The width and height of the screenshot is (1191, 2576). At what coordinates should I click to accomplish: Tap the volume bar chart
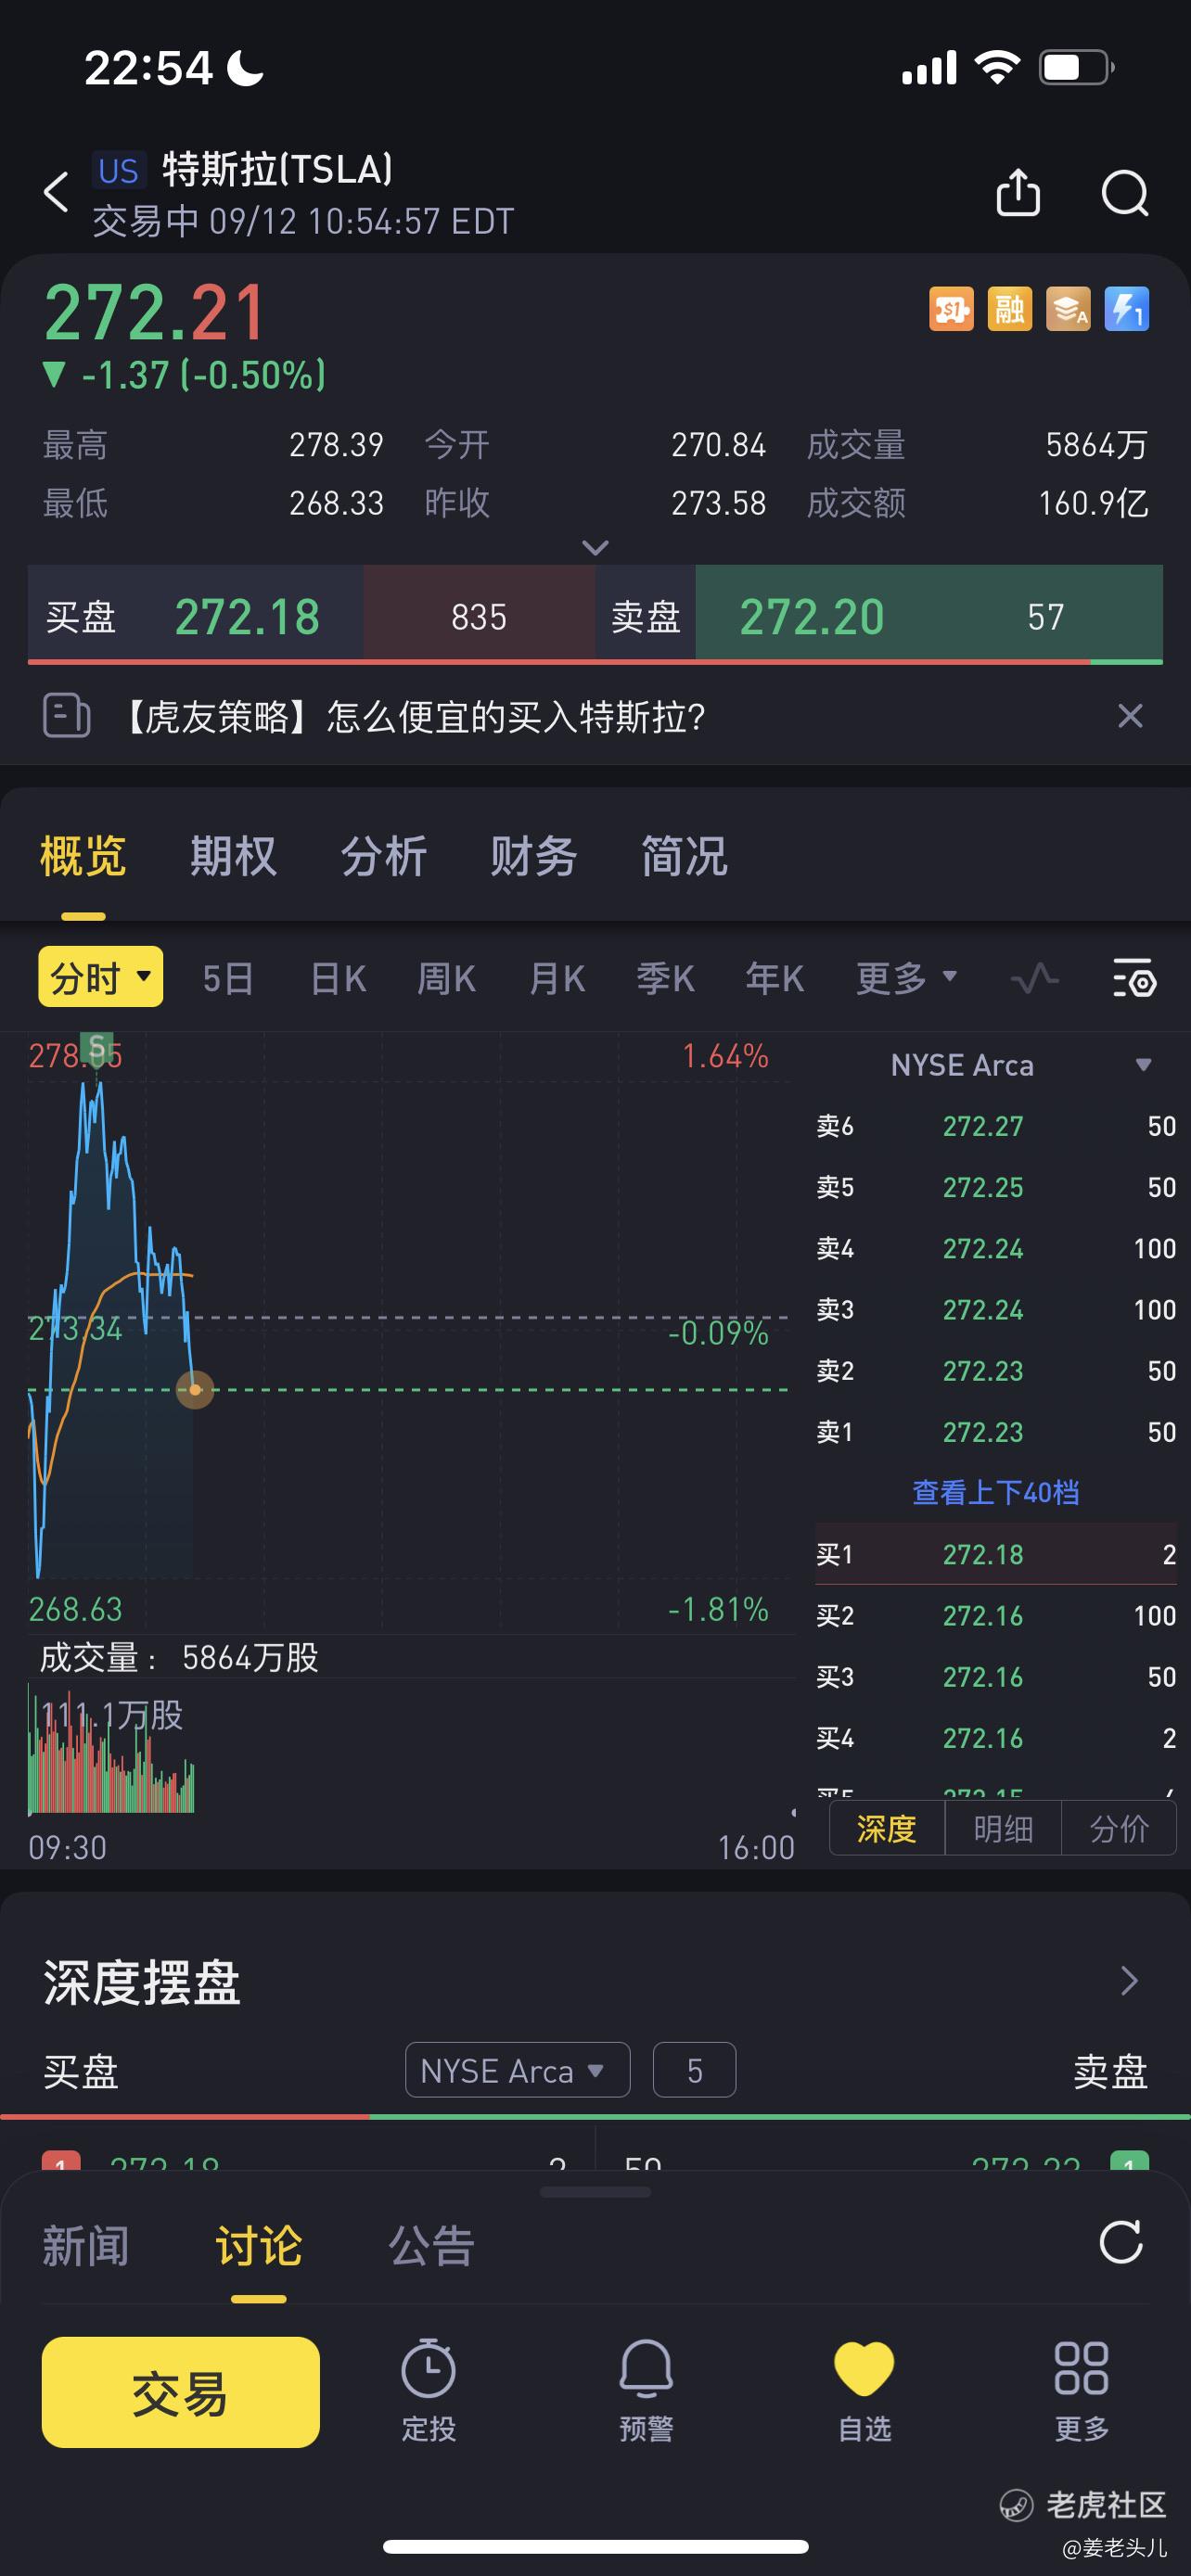[111, 1750]
